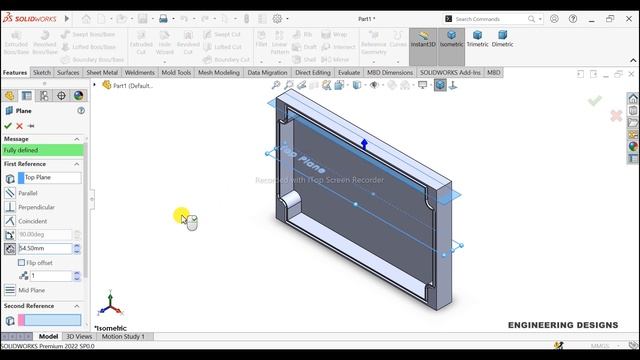Image resolution: width=640 pixels, height=360 pixels.
Task: Click the Second Reference selection box
Action: click(x=49, y=320)
